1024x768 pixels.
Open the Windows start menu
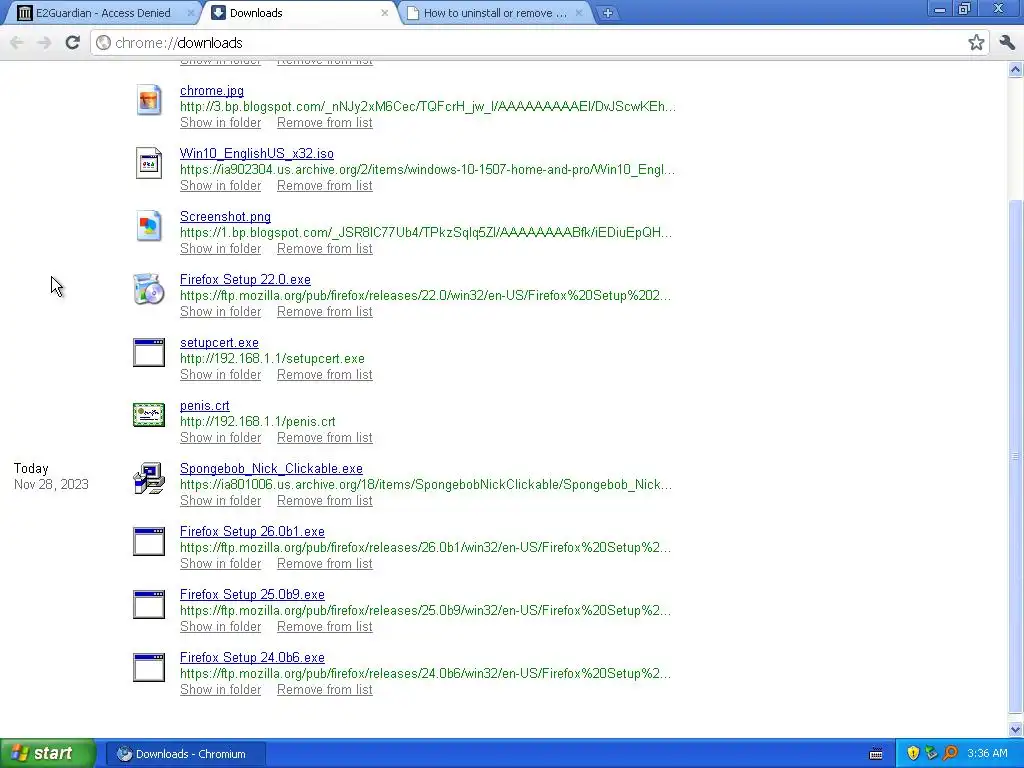[48, 754]
